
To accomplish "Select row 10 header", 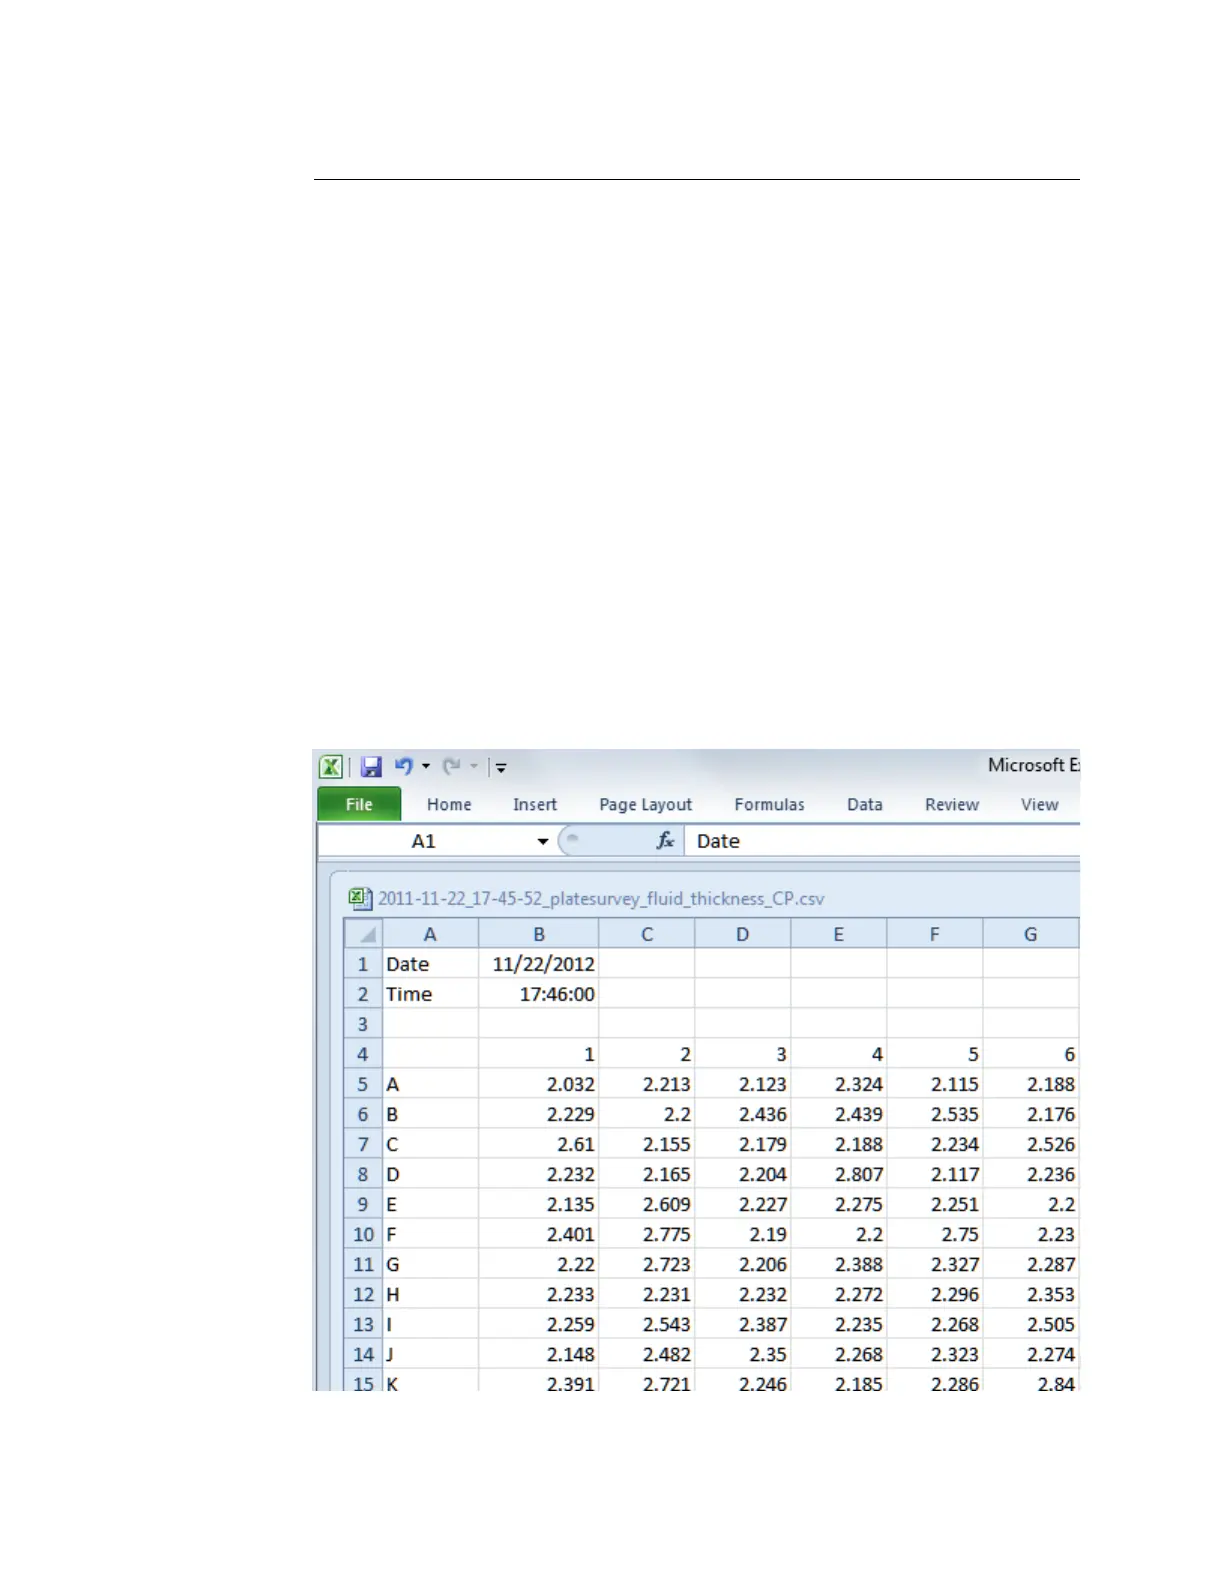I will click(363, 1234).
